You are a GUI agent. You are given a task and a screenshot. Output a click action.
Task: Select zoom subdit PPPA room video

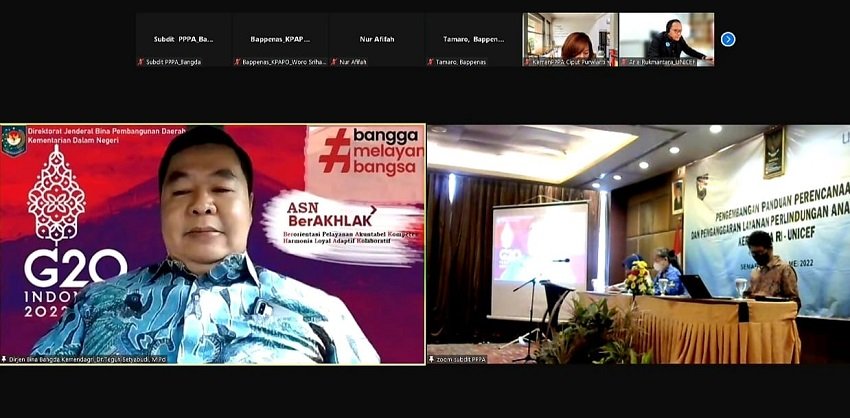(x=639, y=245)
